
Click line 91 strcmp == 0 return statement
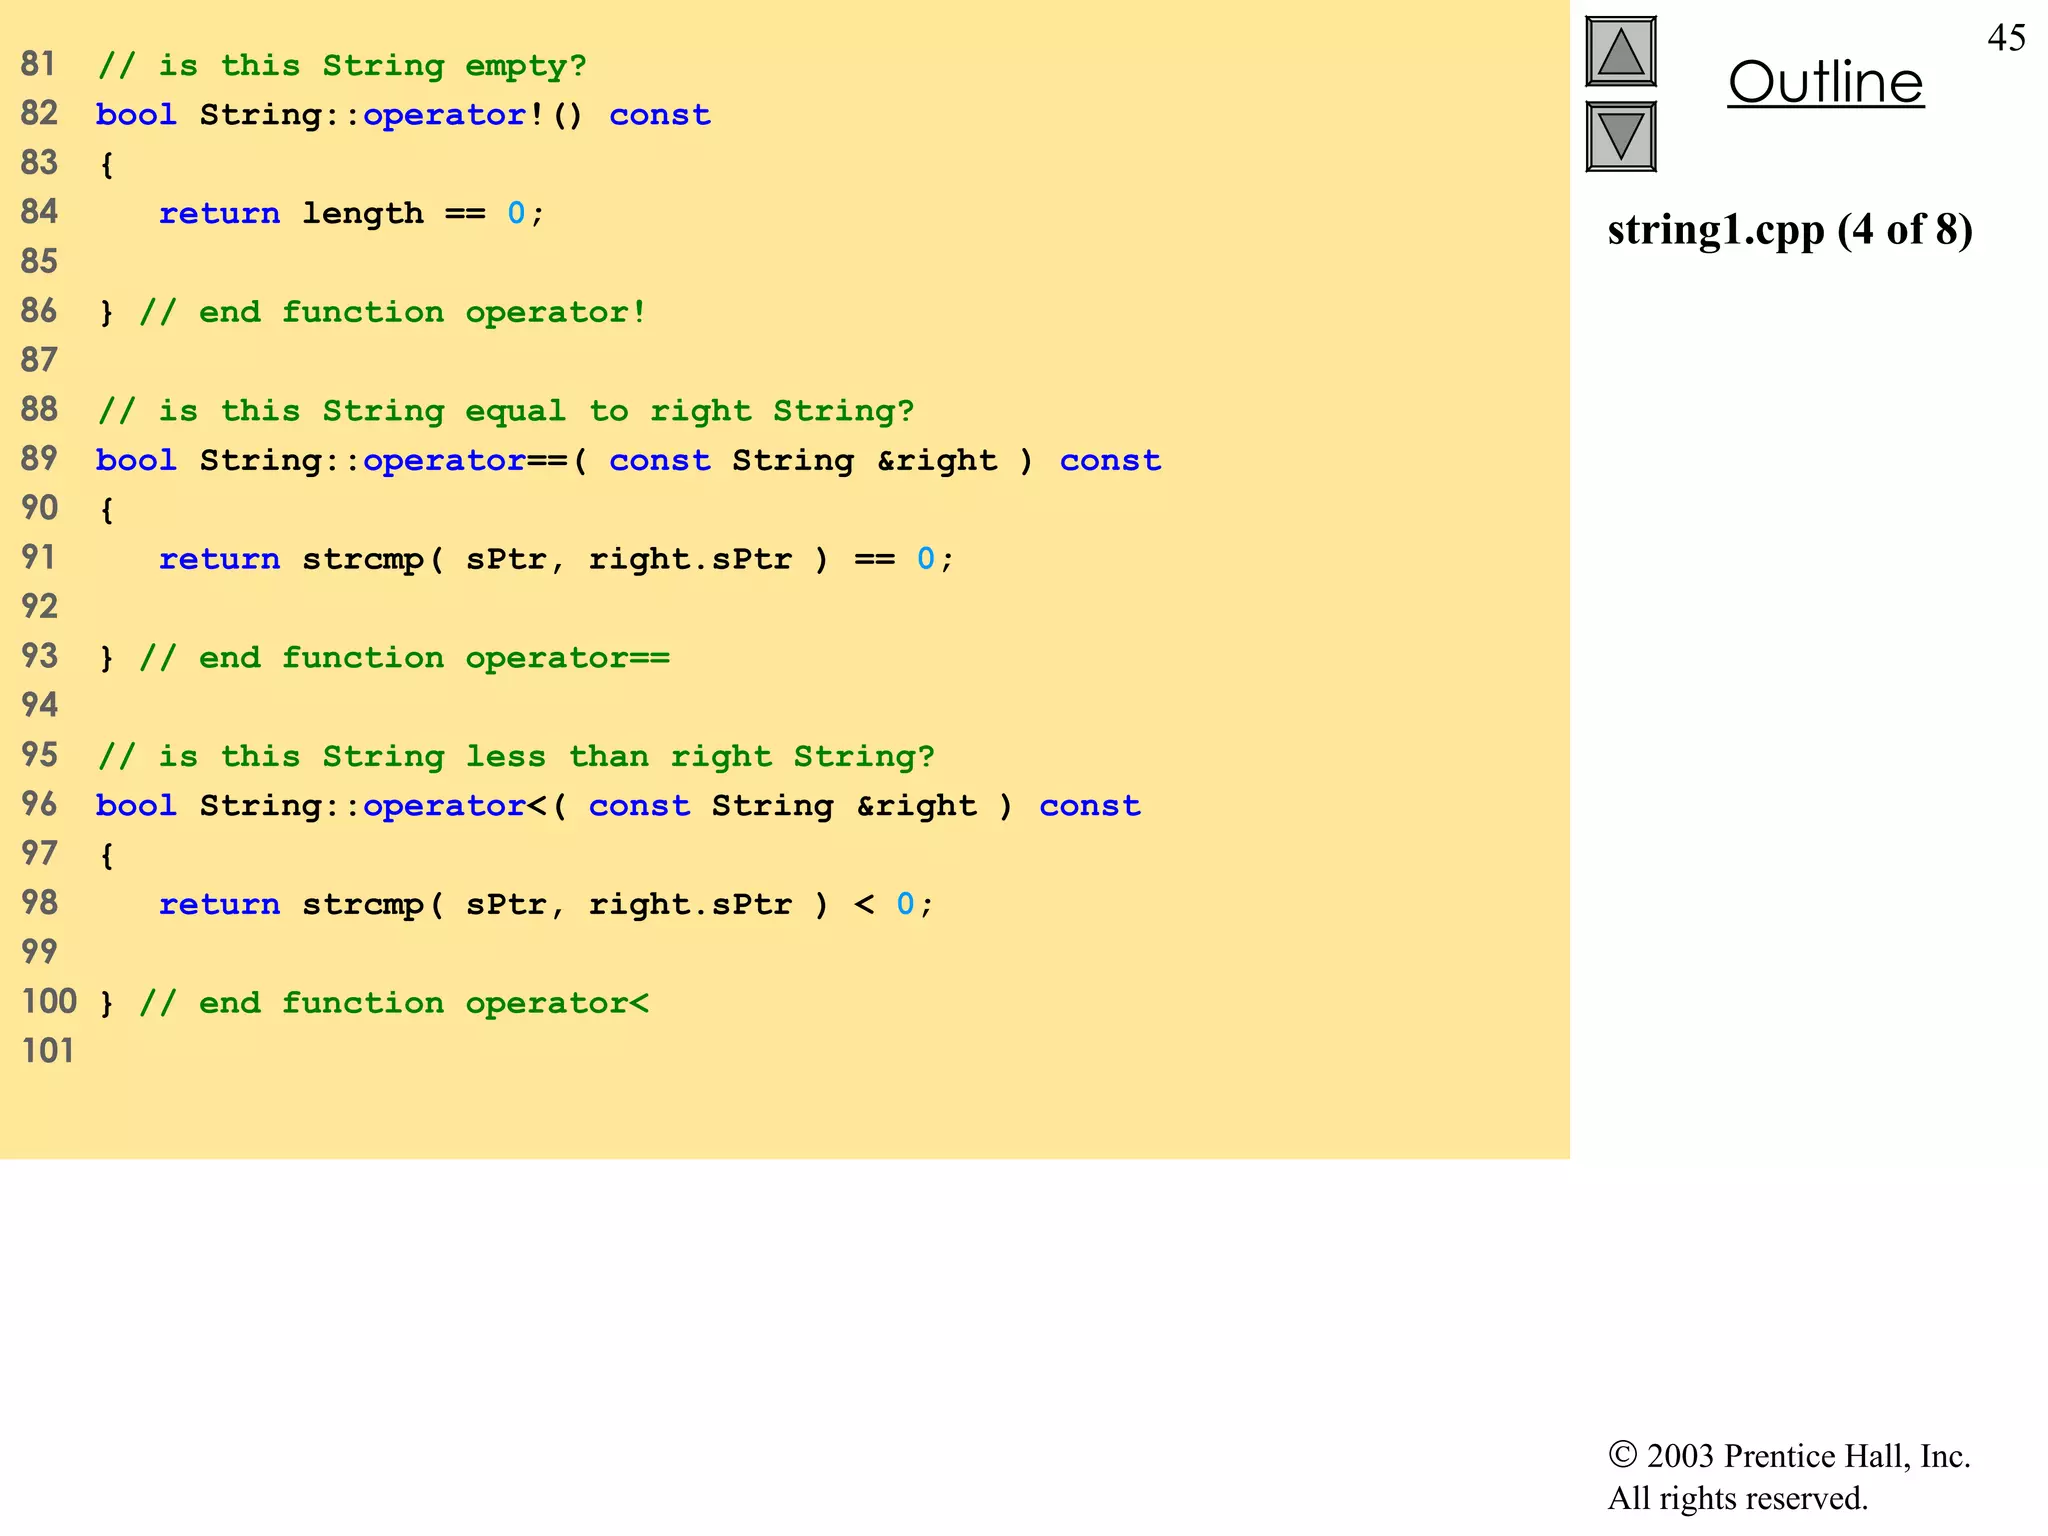click(557, 559)
